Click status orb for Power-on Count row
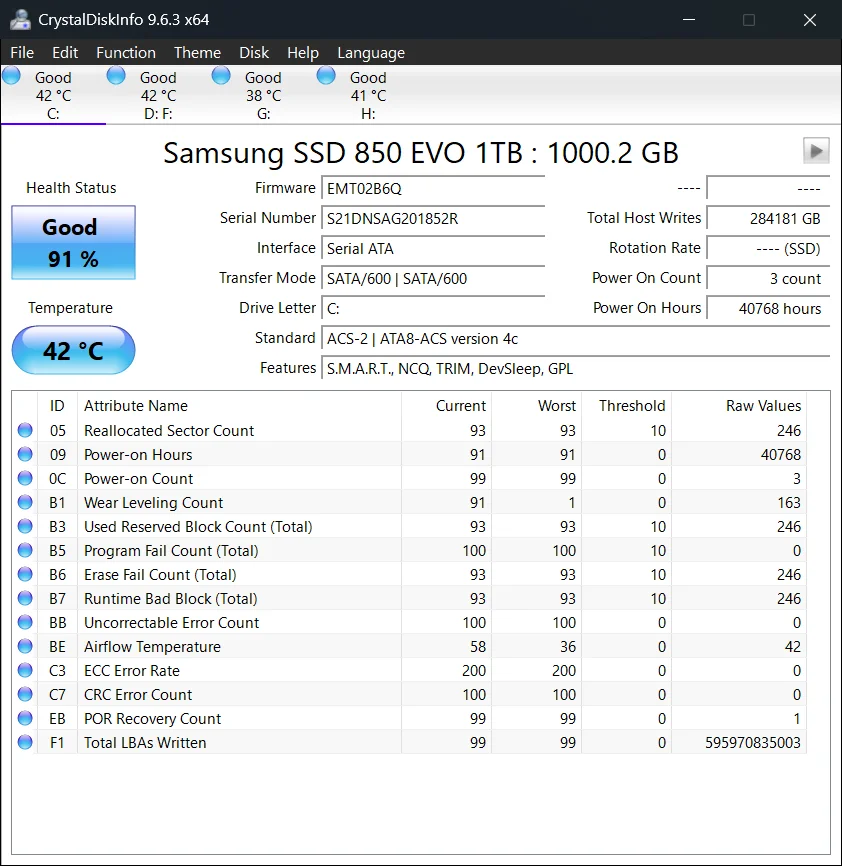The width and height of the screenshot is (842, 866). coord(25,478)
